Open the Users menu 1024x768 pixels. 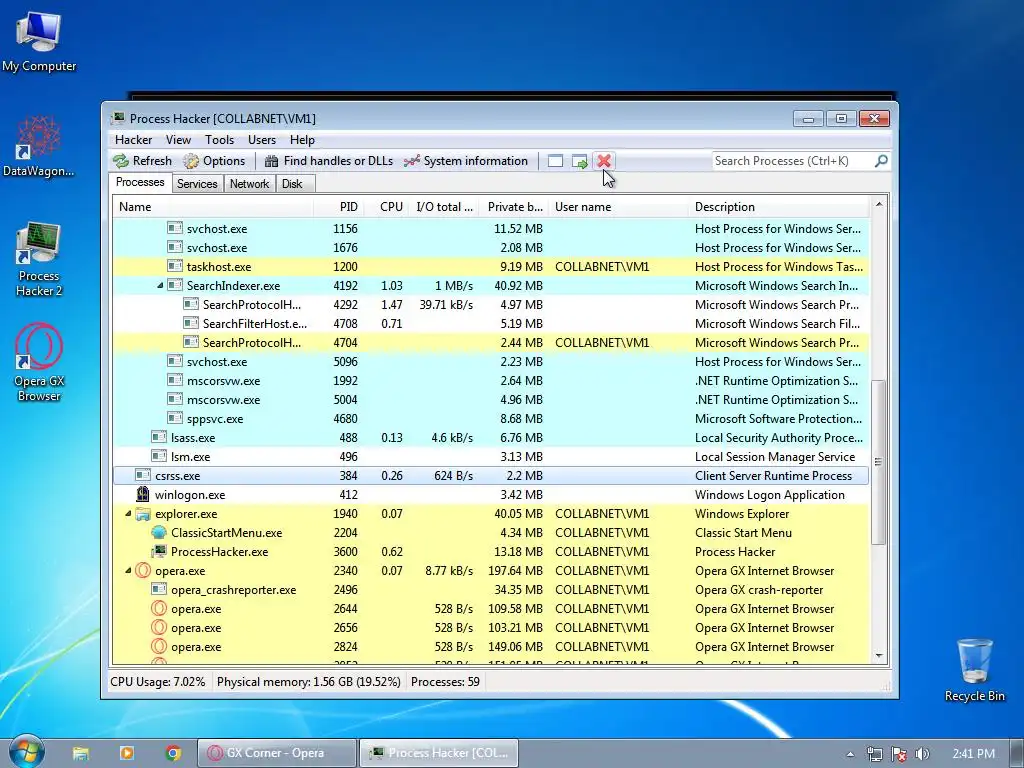262,140
